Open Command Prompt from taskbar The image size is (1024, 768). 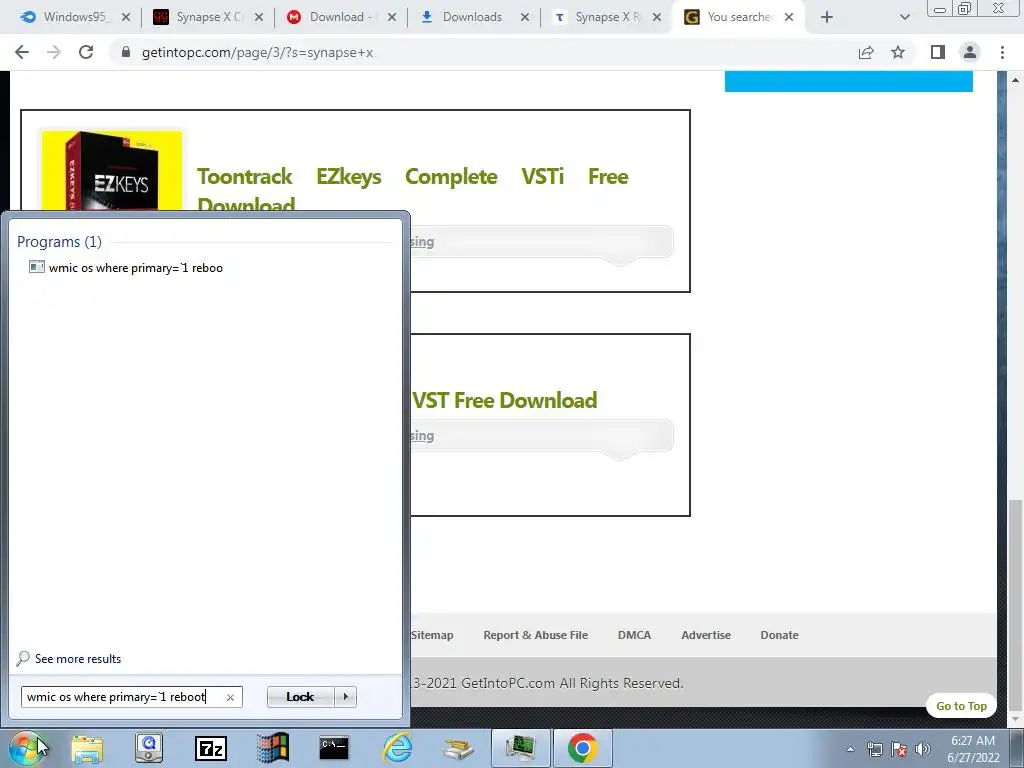334,748
